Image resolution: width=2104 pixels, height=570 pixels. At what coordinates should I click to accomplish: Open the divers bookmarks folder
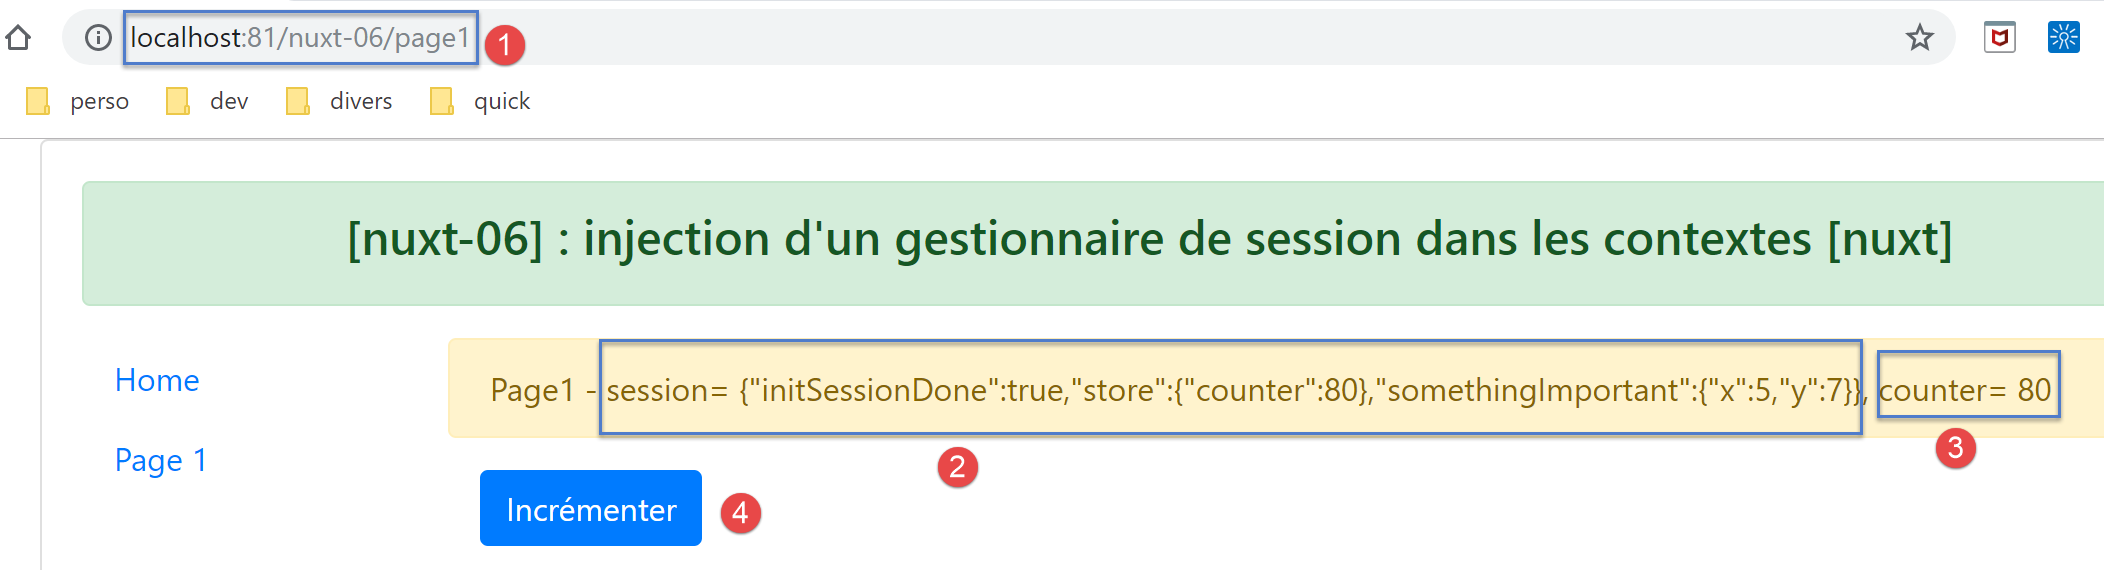click(340, 101)
